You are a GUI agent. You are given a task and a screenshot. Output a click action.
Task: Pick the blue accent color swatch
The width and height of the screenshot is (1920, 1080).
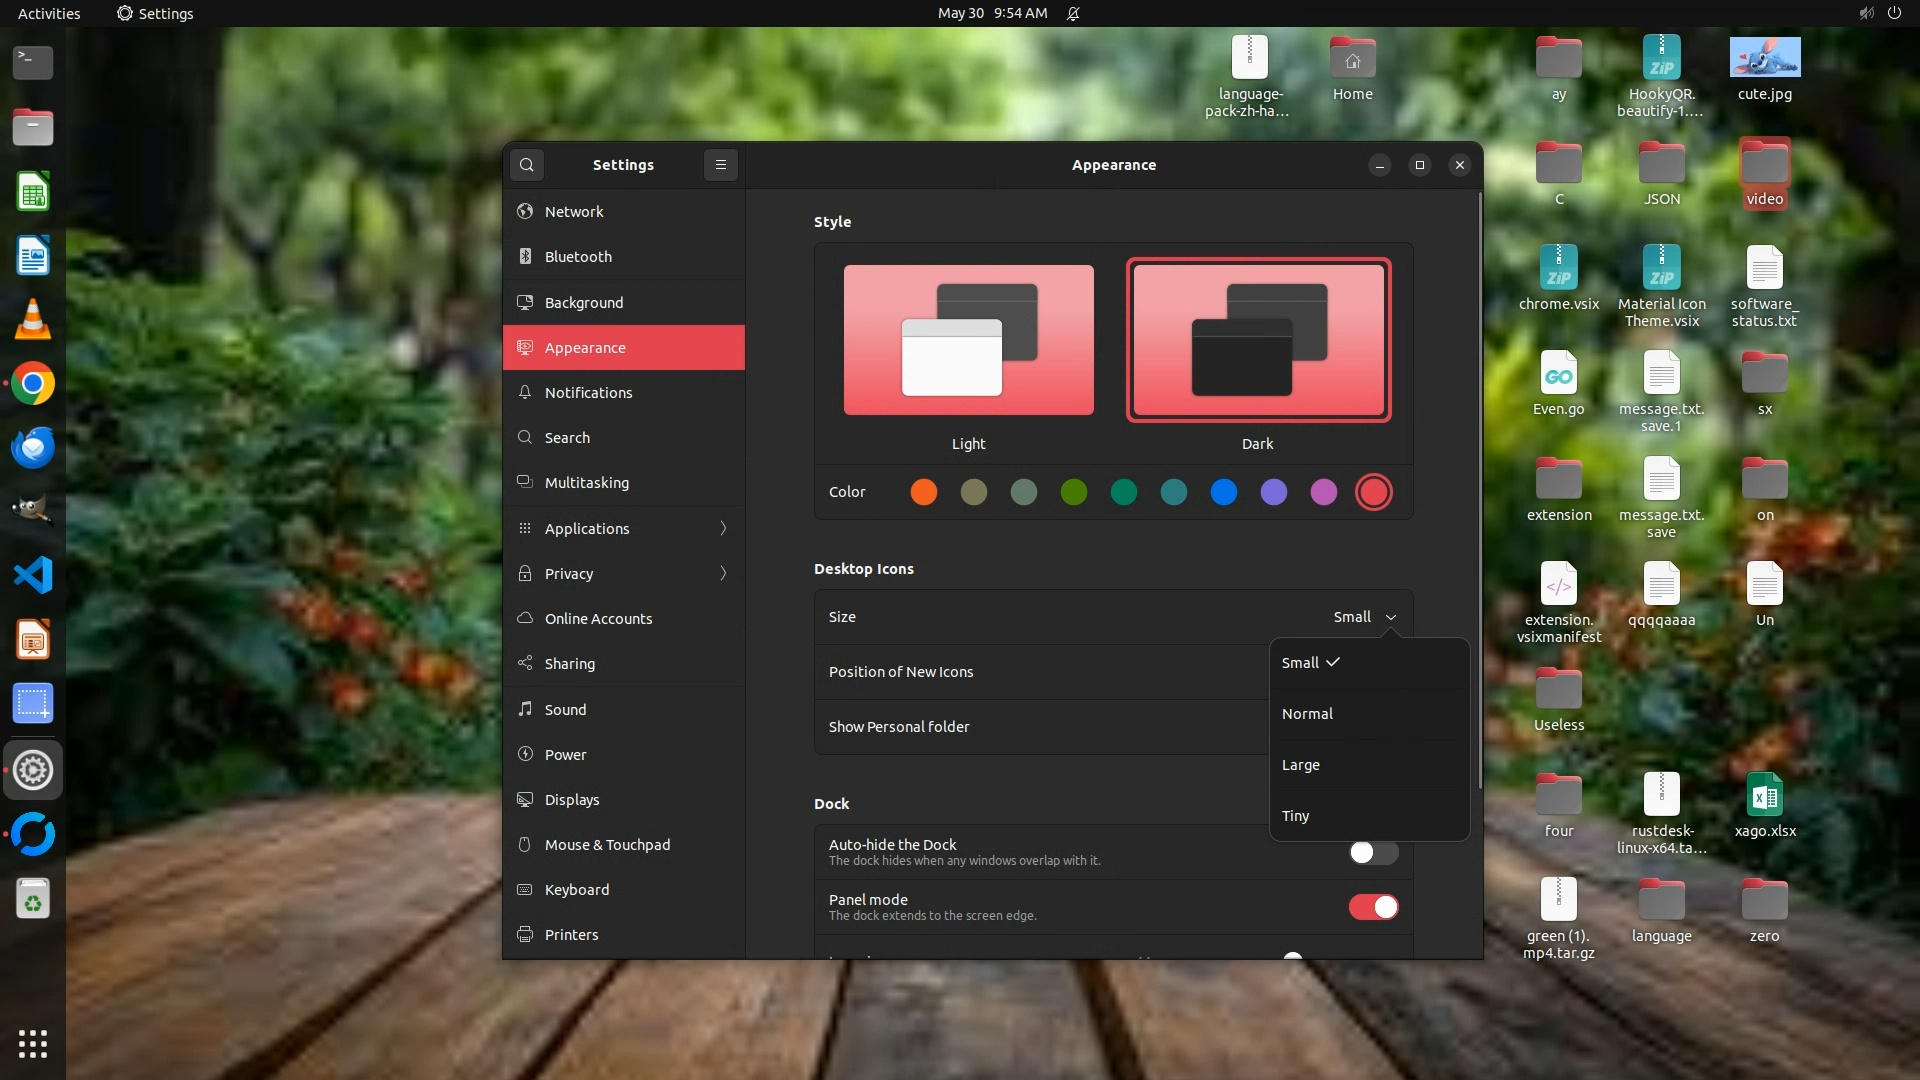[x=1223, y=492]
